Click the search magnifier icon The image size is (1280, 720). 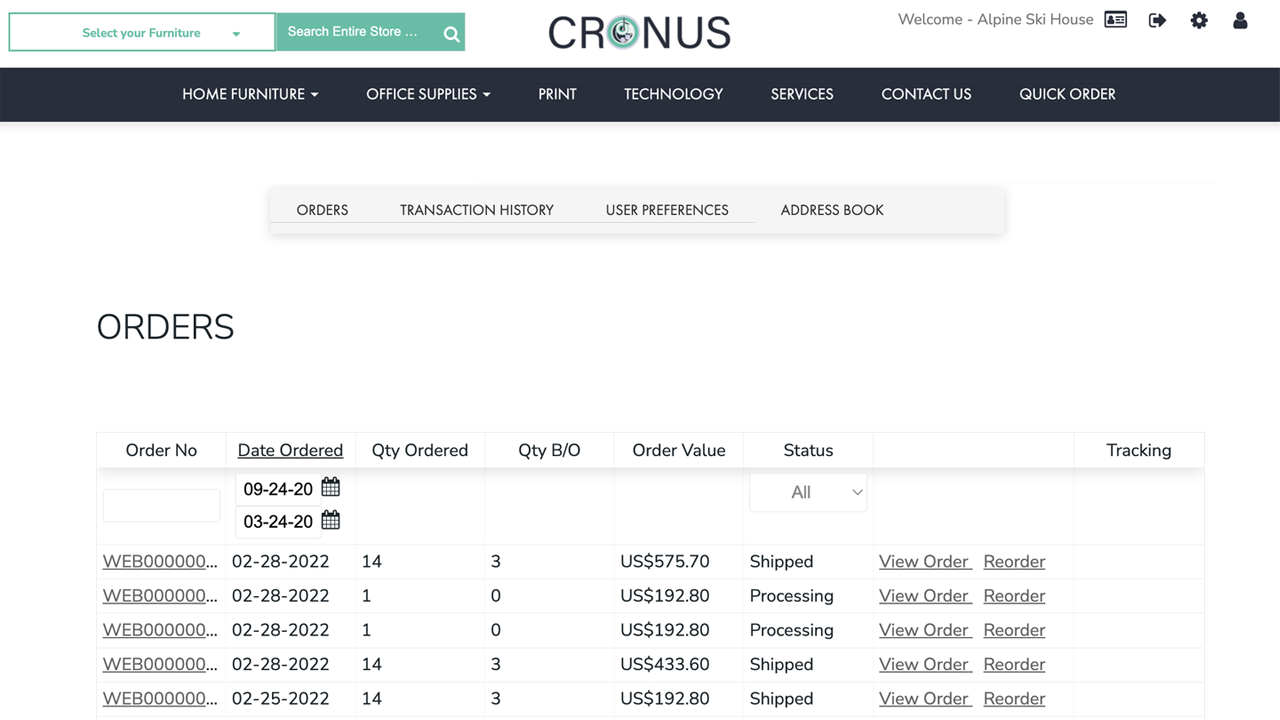coord(450,31)
